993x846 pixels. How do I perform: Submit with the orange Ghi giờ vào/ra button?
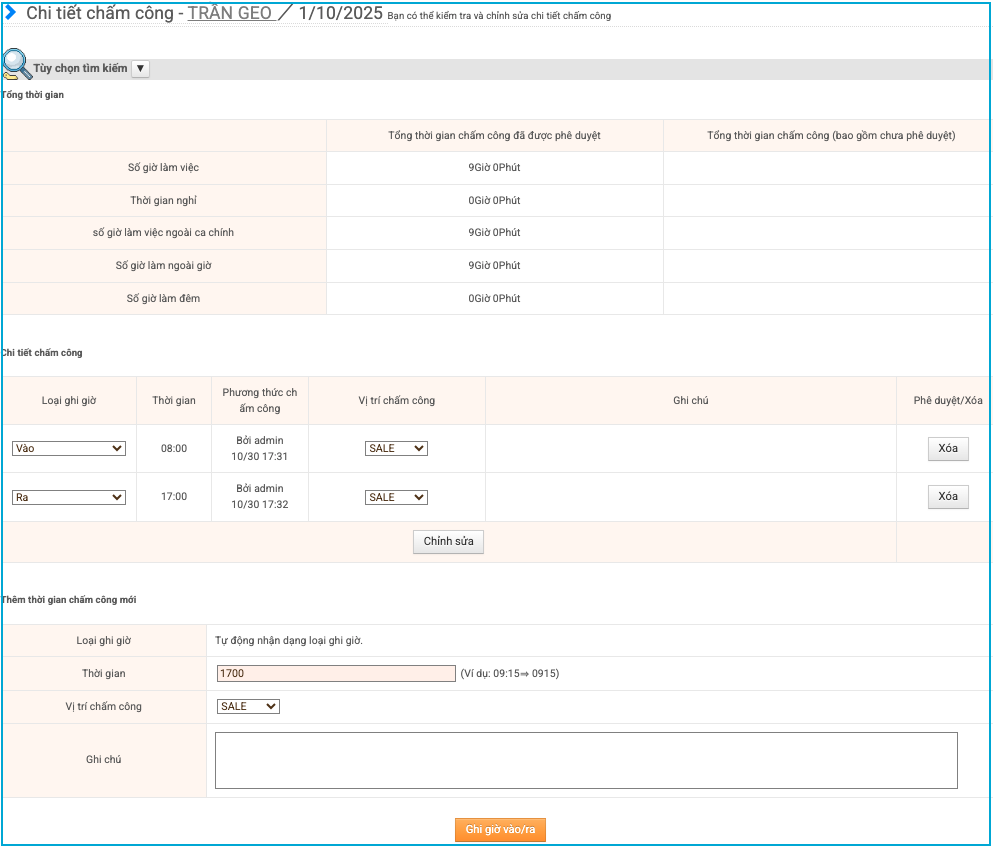pos(500,830)
